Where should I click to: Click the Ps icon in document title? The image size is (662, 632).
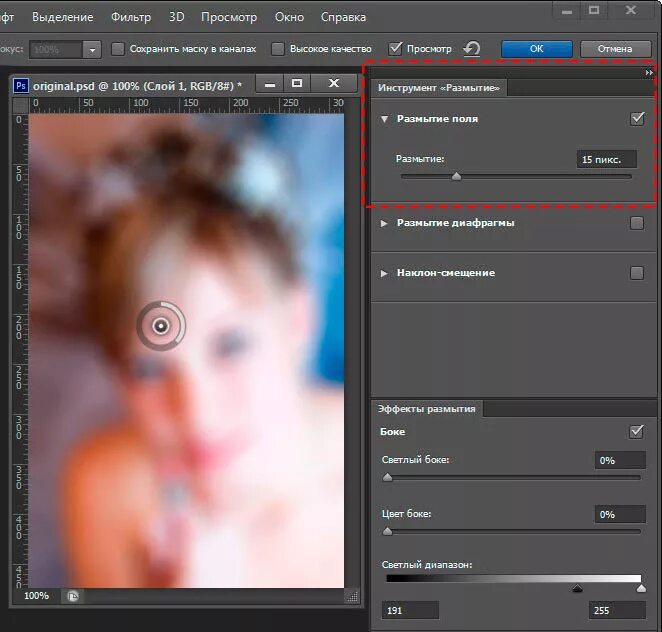pyautogui.click(x=20, y=86)
